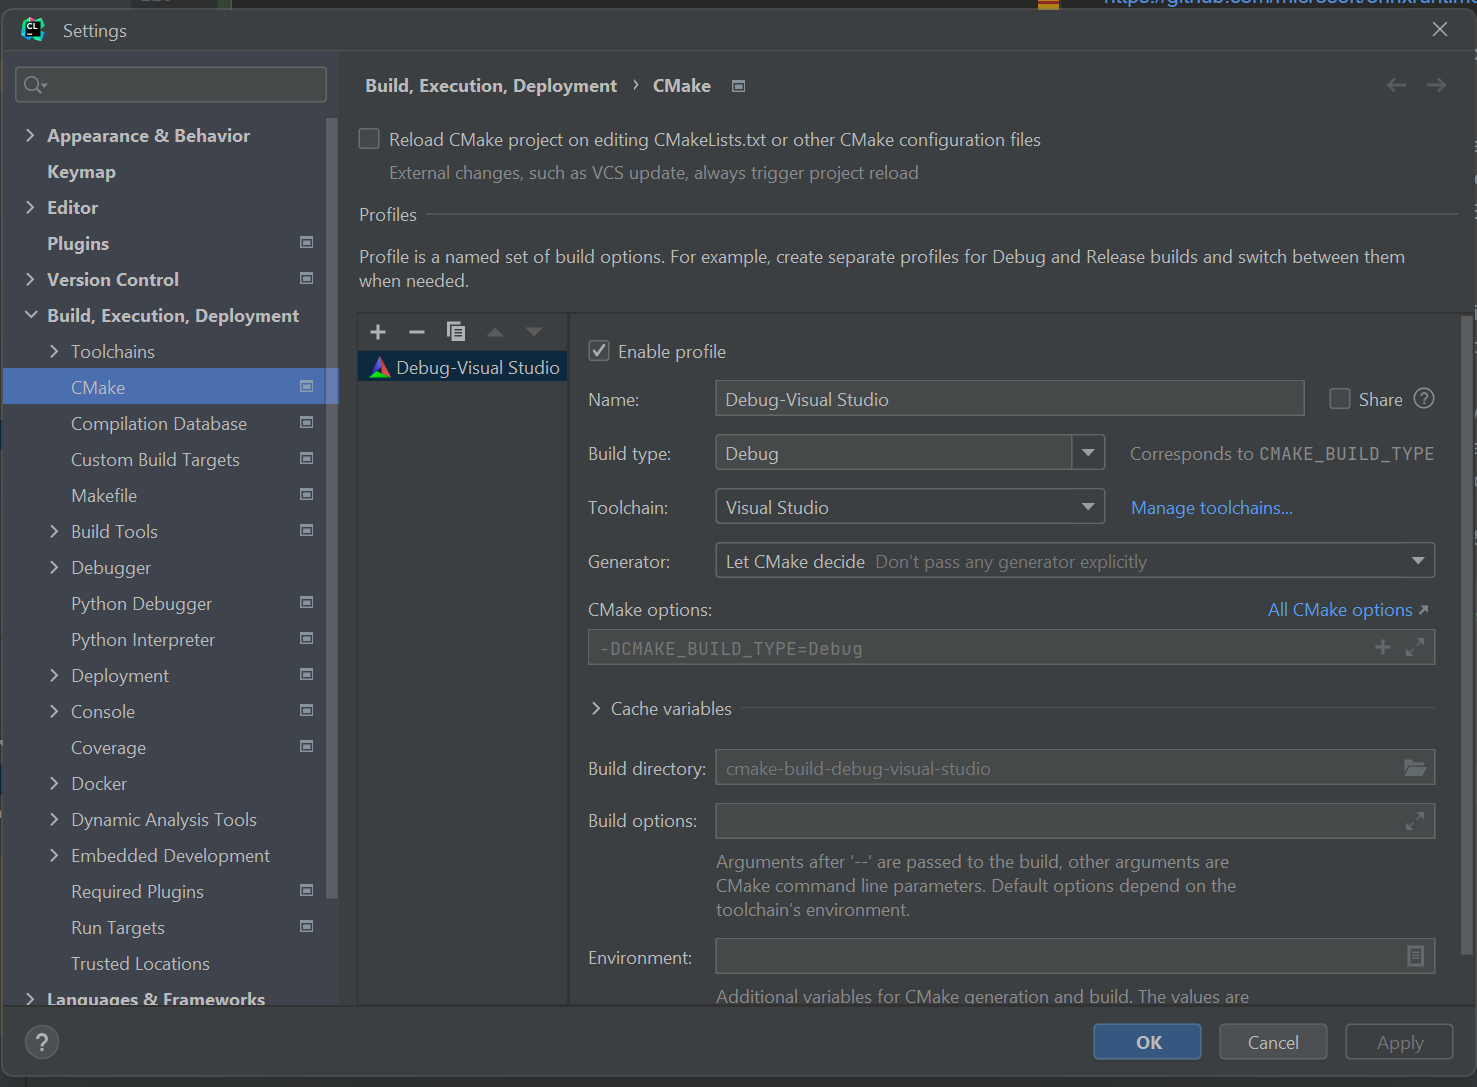Image resolution: width=1477 pixels, height=1087 pixels.
Task: Click project icon next to Run Targets
Action: coord(307,926)
